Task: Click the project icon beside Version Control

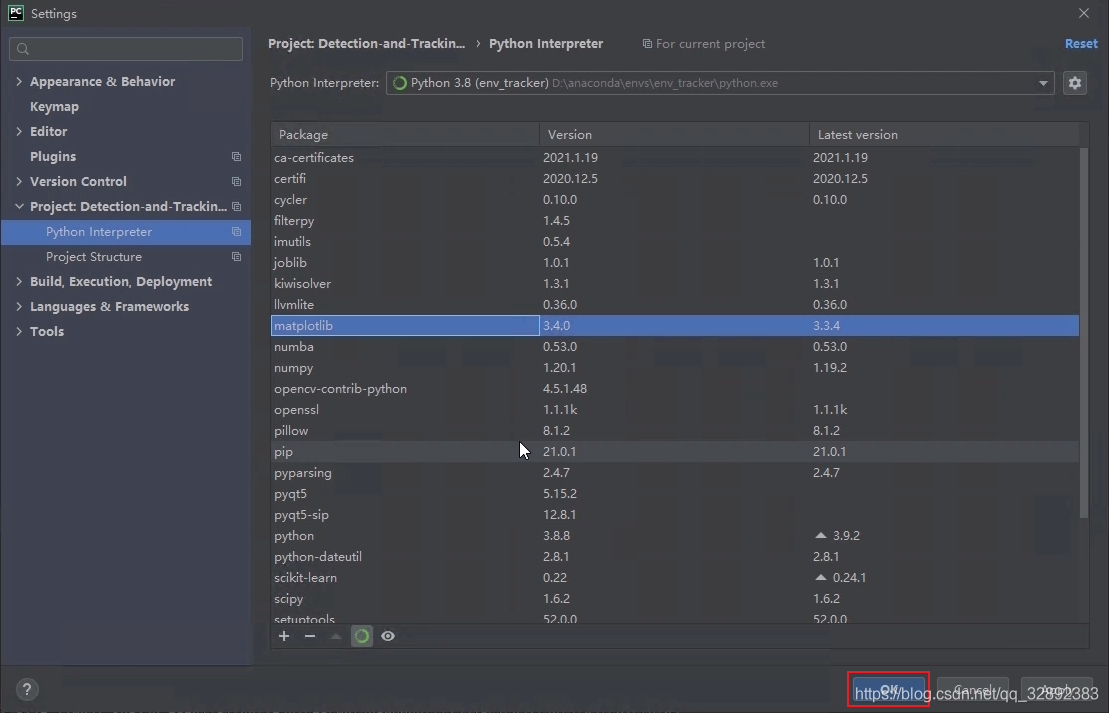Action: (236, 182)
